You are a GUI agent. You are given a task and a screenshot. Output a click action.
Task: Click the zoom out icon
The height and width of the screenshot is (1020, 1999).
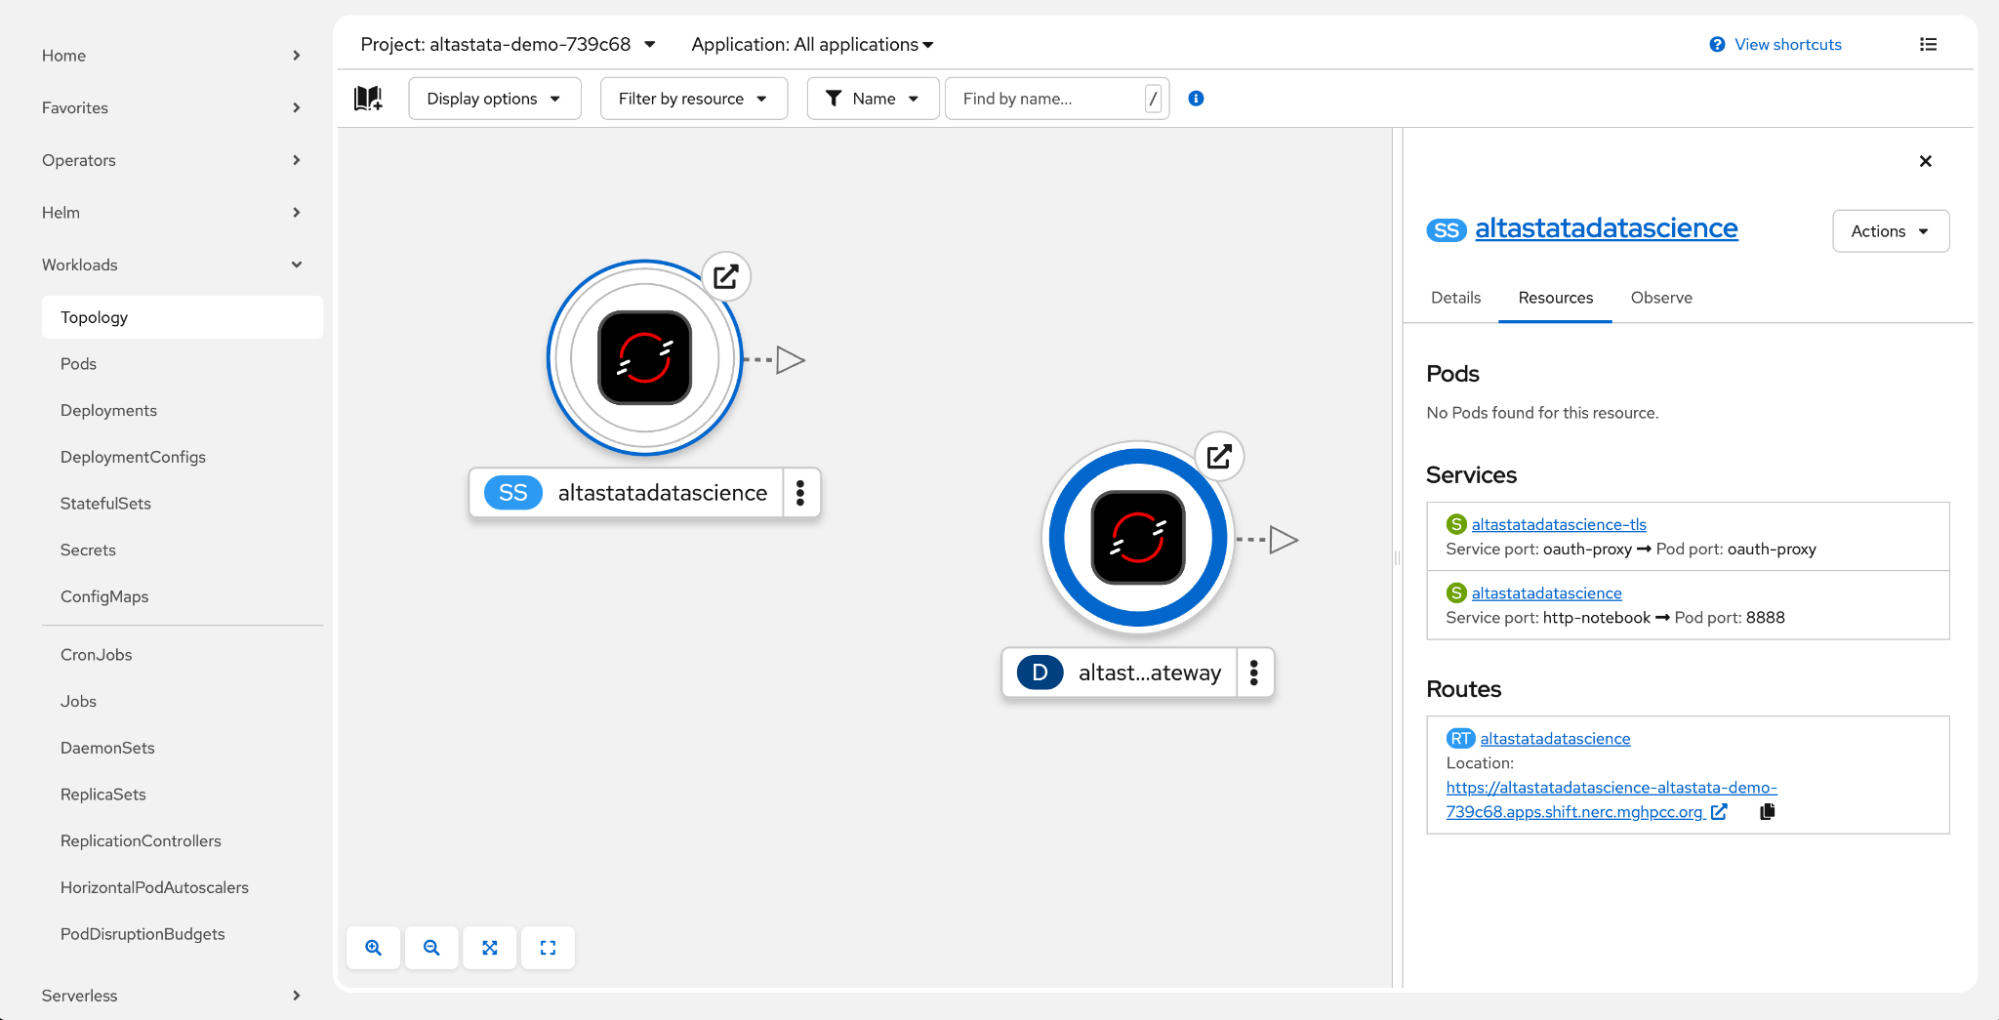pyautogui.click(x=431, y=947)
